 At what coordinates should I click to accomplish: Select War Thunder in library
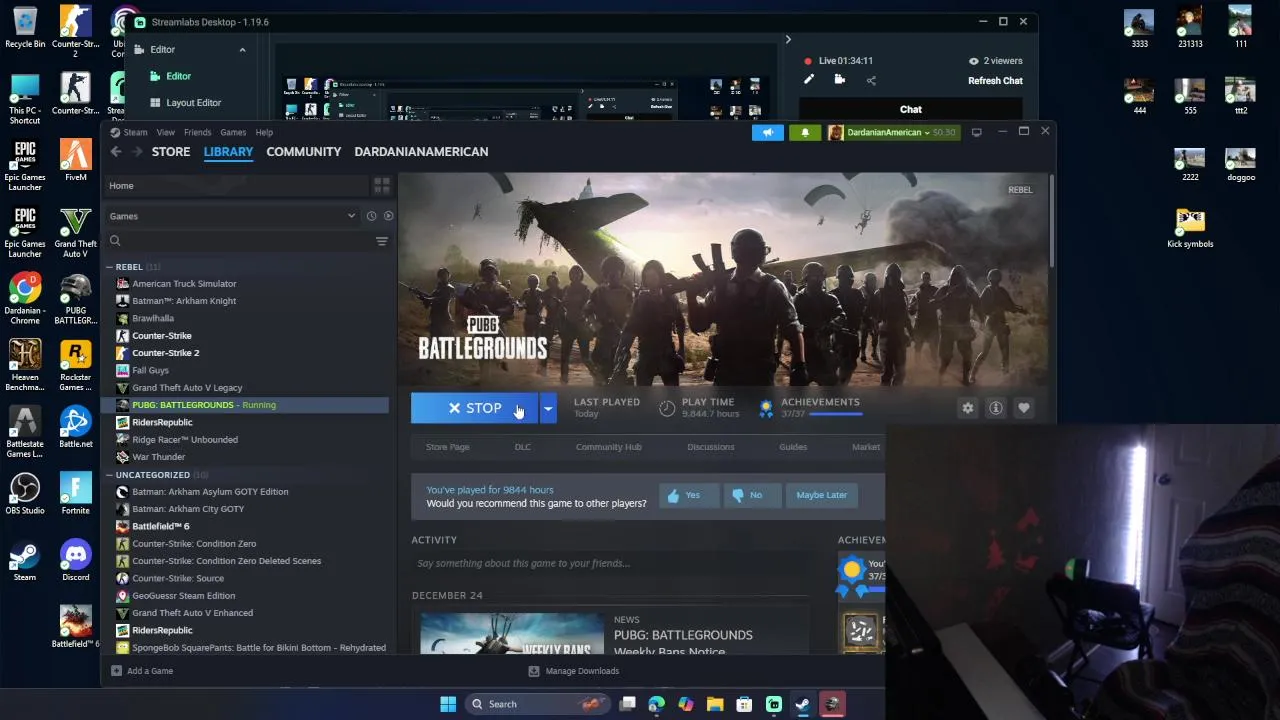(x=158, y=457)
